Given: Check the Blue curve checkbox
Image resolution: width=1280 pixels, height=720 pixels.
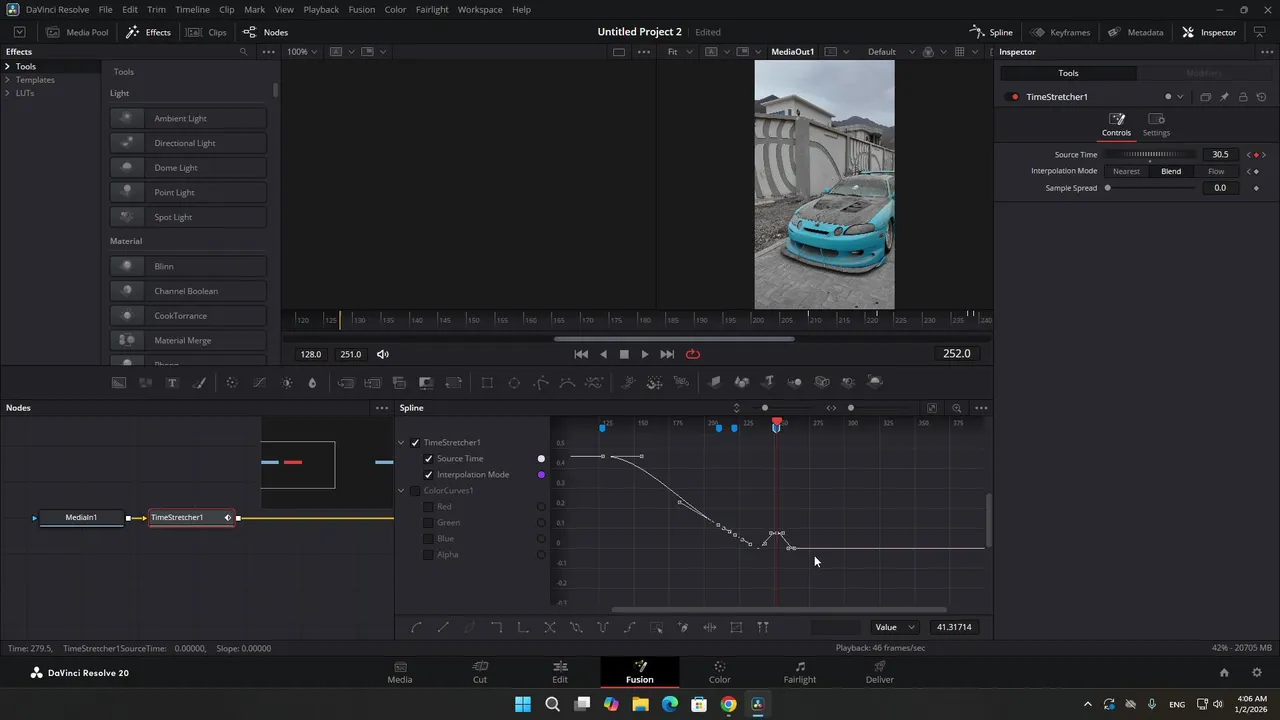Looking at the screenshot, I should pos(429,539).
